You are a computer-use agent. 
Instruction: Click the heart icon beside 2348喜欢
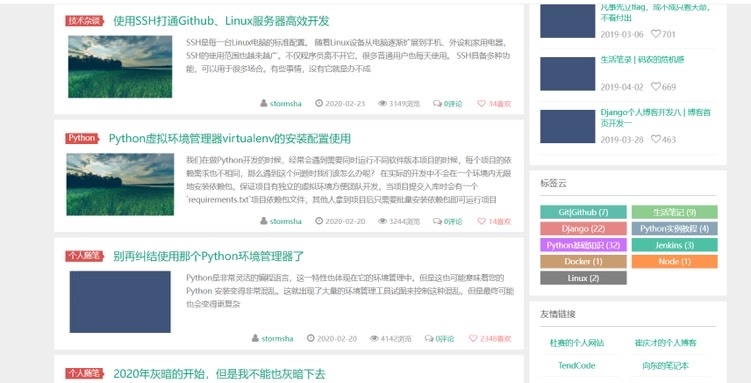pos(473,338)
